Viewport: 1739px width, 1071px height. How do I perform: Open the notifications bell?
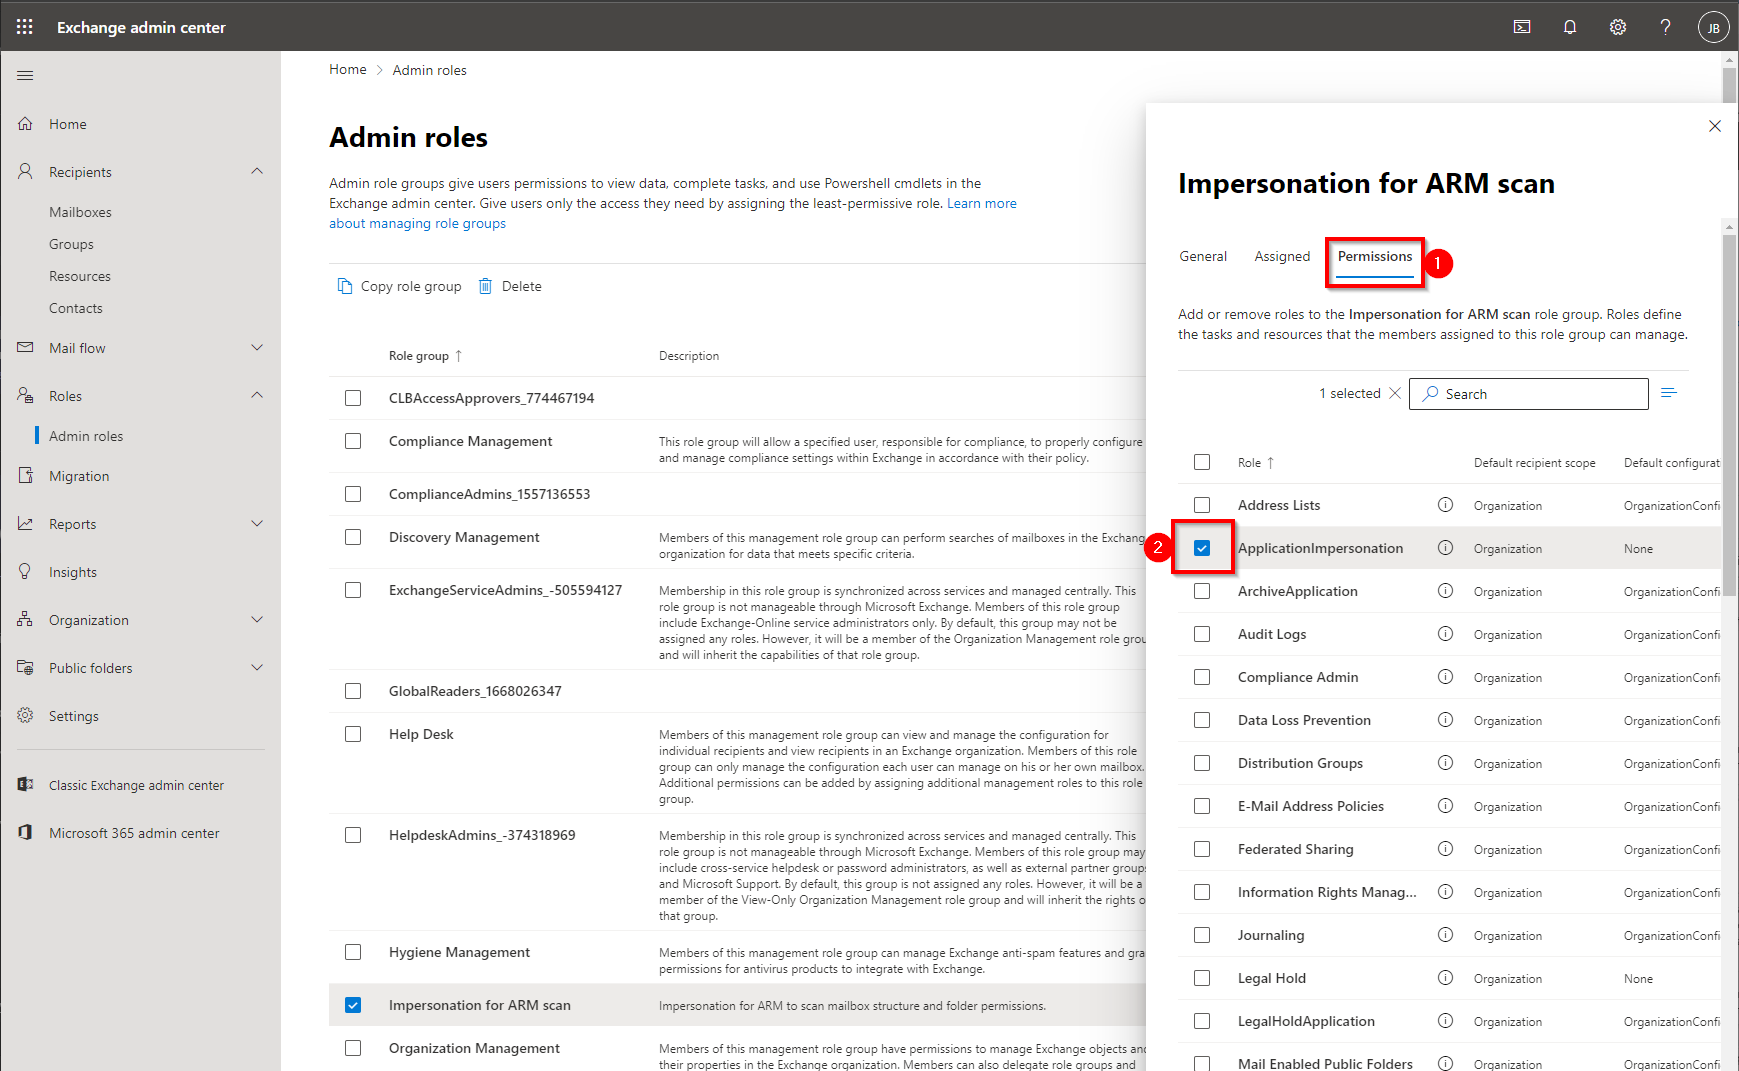(x=1570, y=27)
